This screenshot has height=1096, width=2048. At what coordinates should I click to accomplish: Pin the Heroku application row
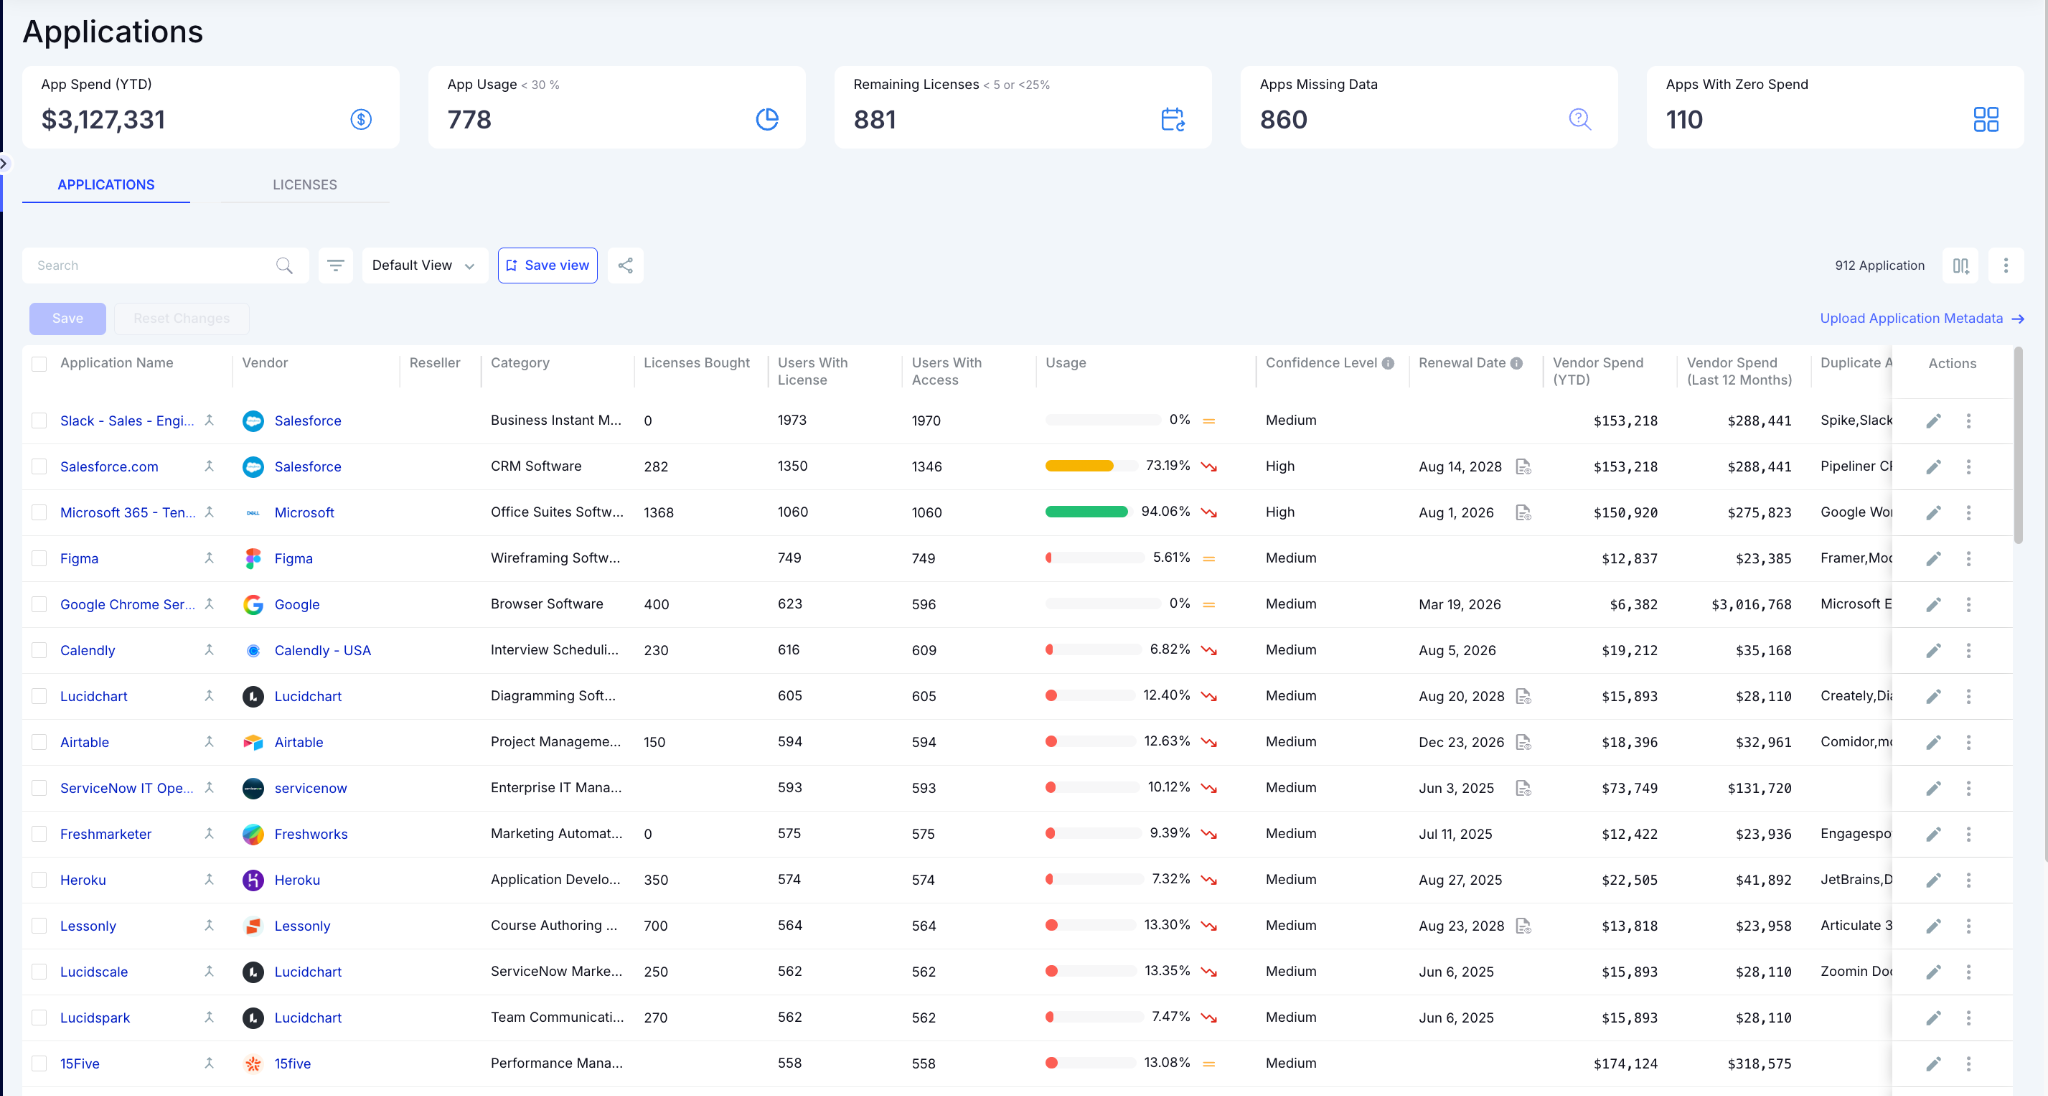coord(209,880)
